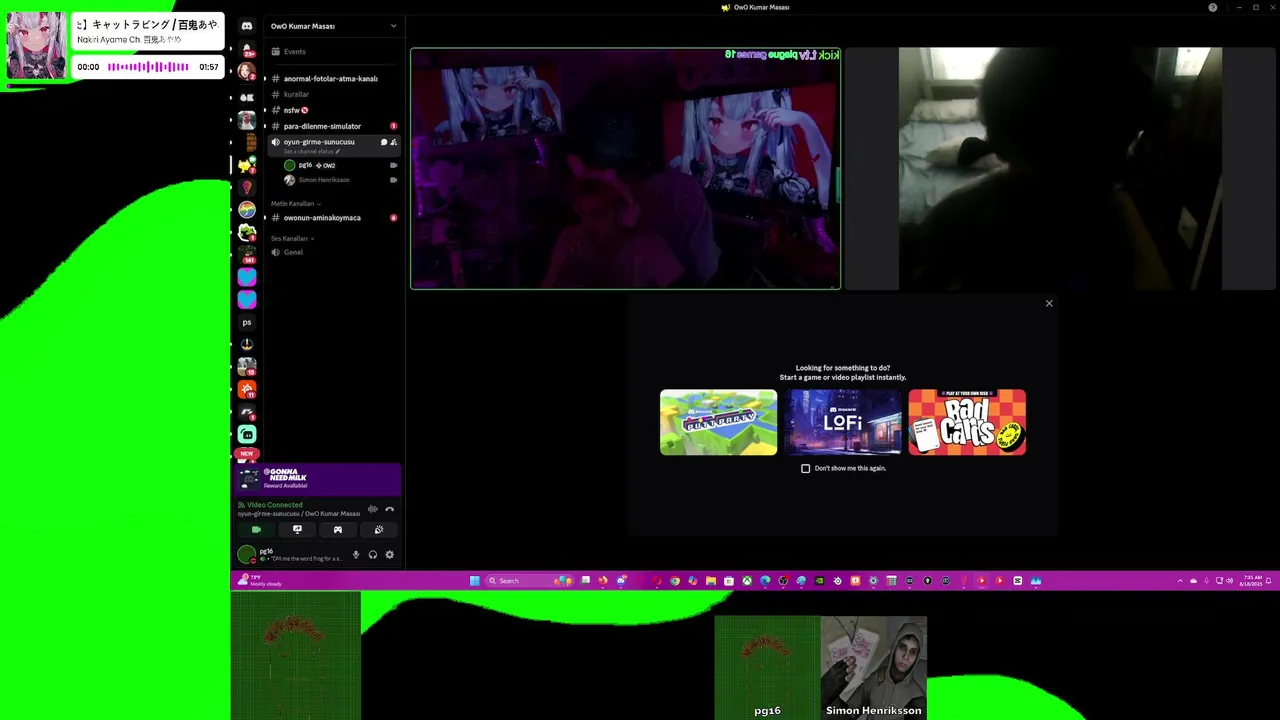Check 'Don't show me this again'
Image resolution: width=1280 pixels, height=720 pixels.
pyautogui.click(x=806, y=468)
